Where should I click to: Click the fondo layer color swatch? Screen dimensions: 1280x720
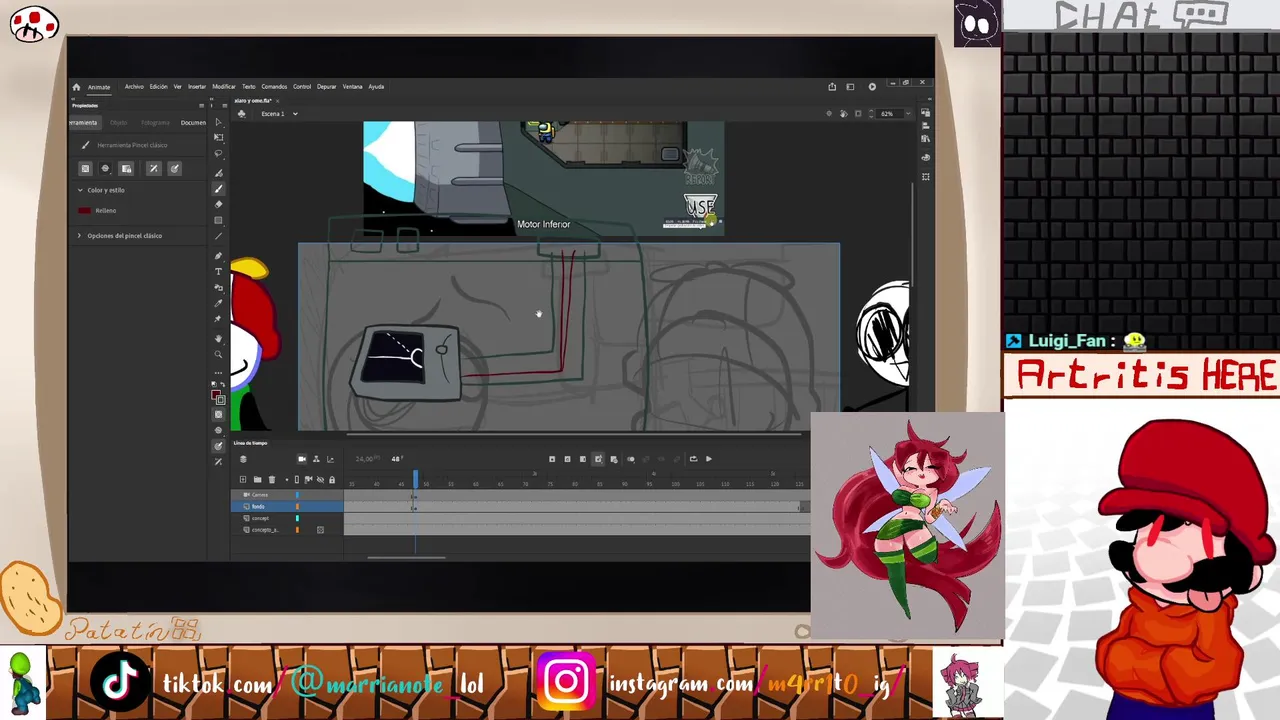click(x=297, y=507)
